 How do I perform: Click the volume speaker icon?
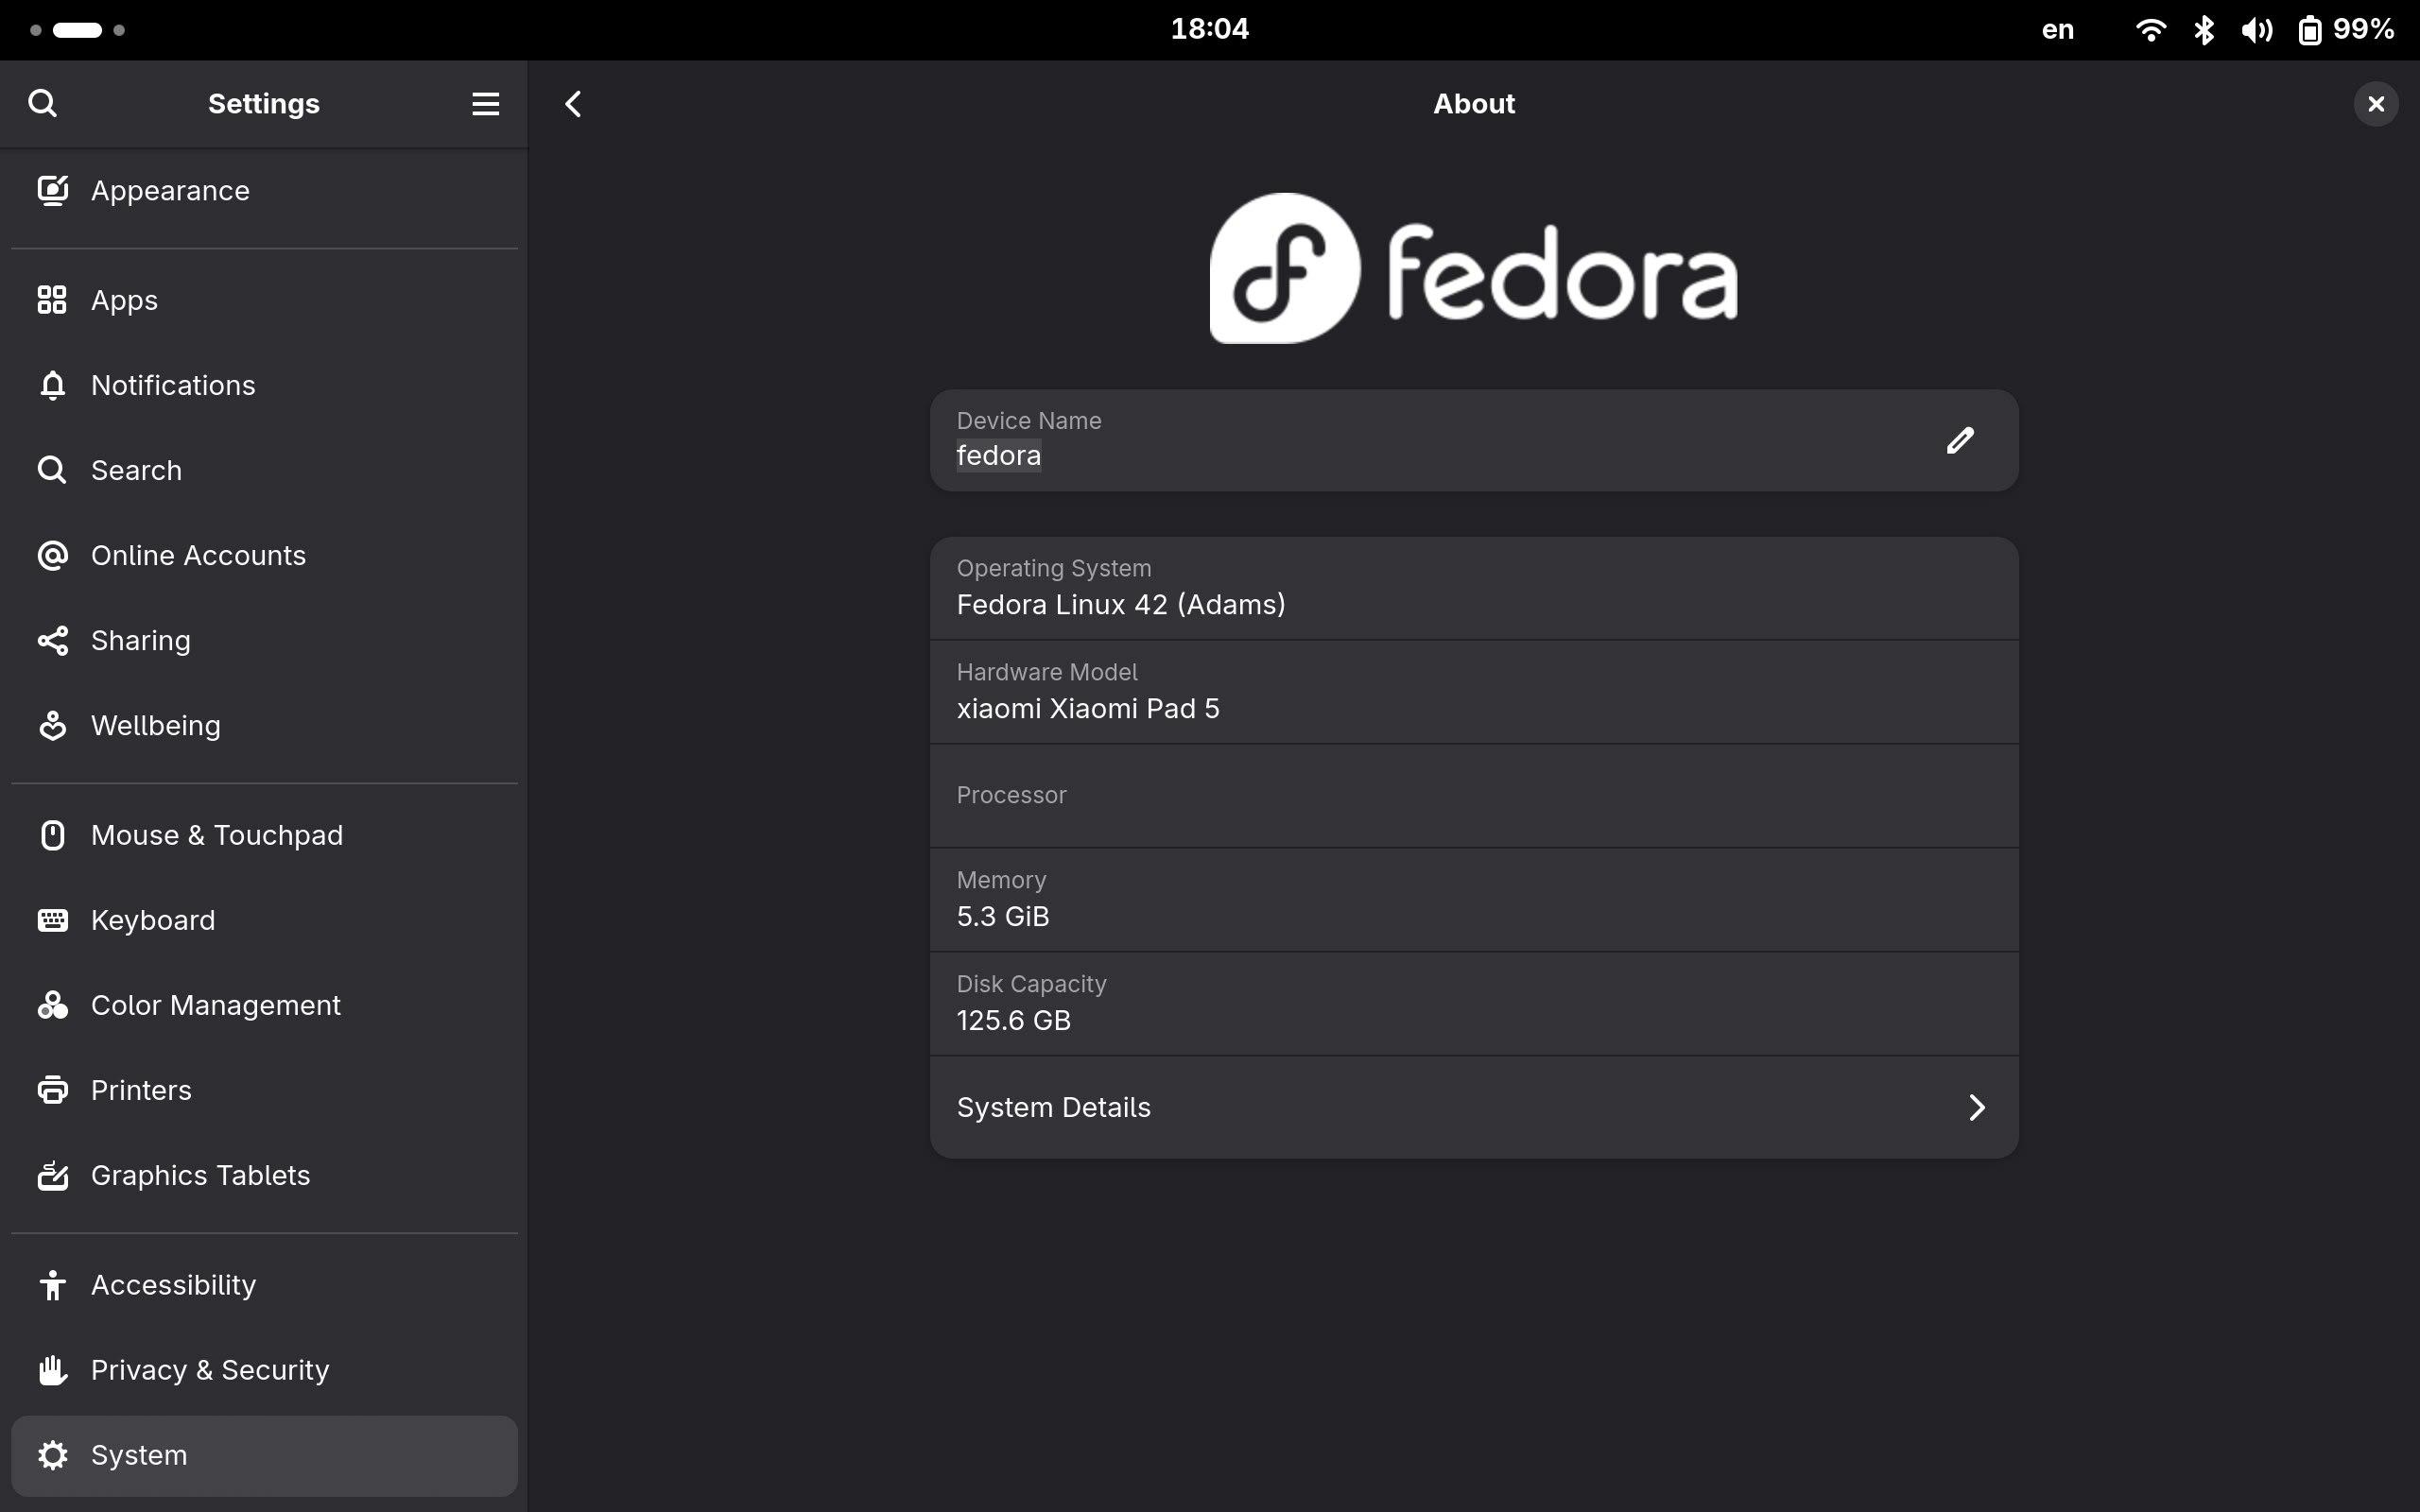(x=2256, y=30)
